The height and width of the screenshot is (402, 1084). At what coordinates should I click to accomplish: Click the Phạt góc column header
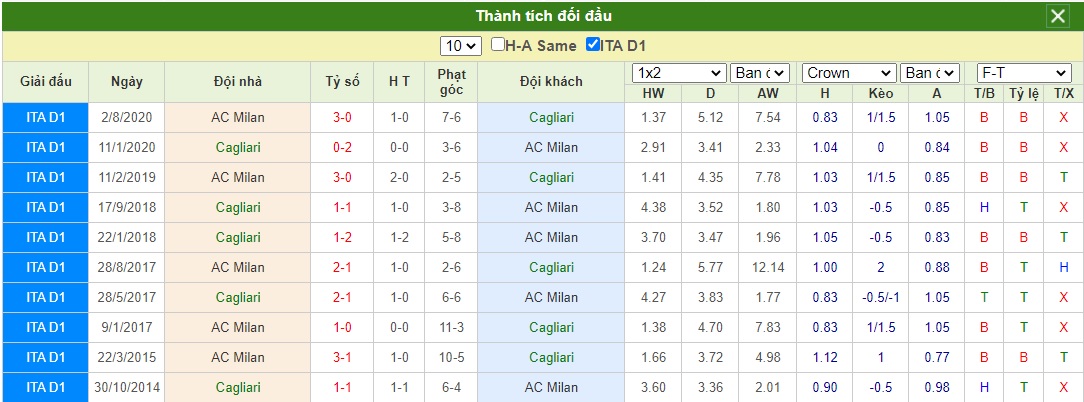(451, 82)
